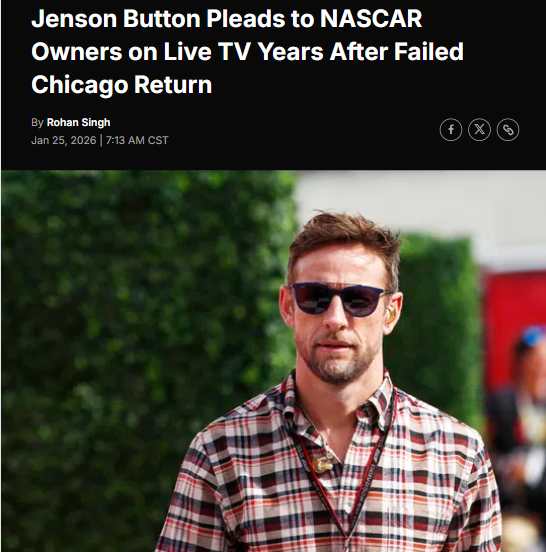Click the green hedge in the photo background

coord(141,352)
